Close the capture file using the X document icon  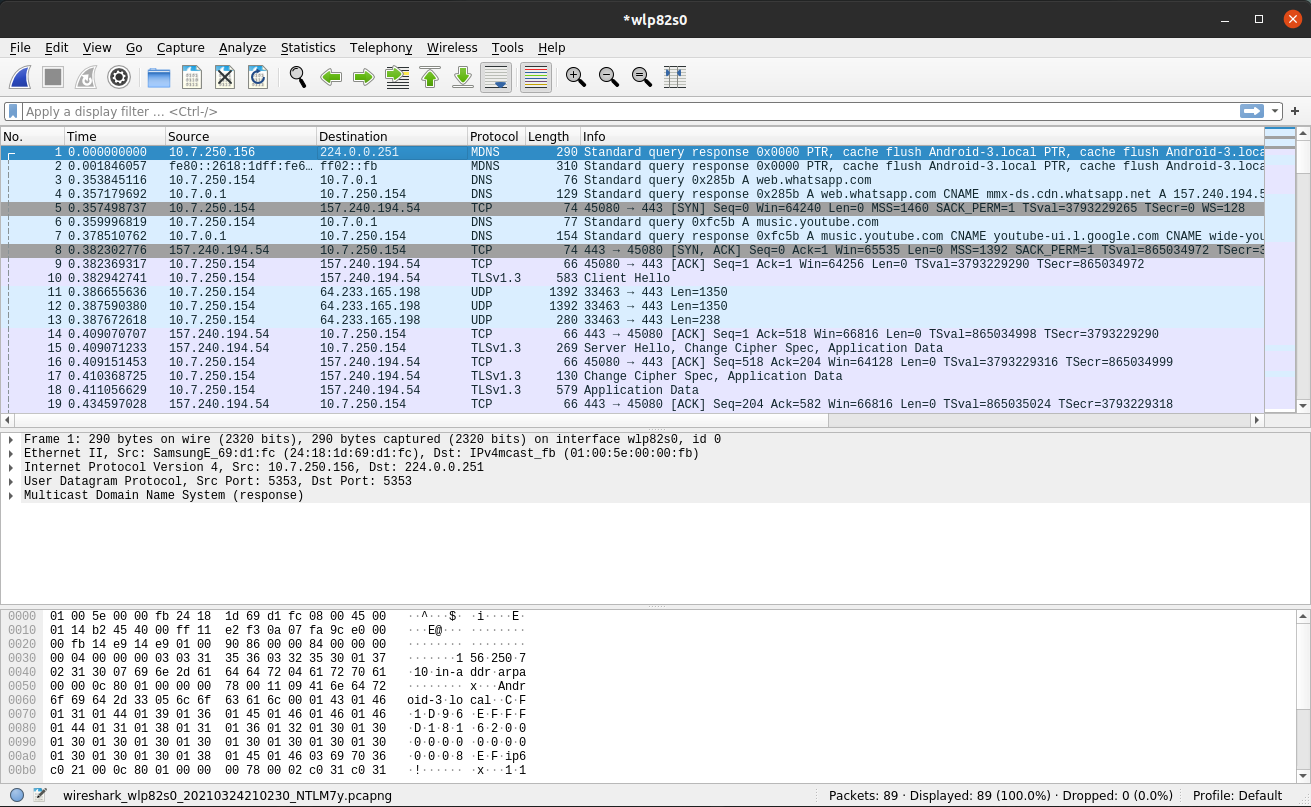pyautogui.click(x=224, y=77)
